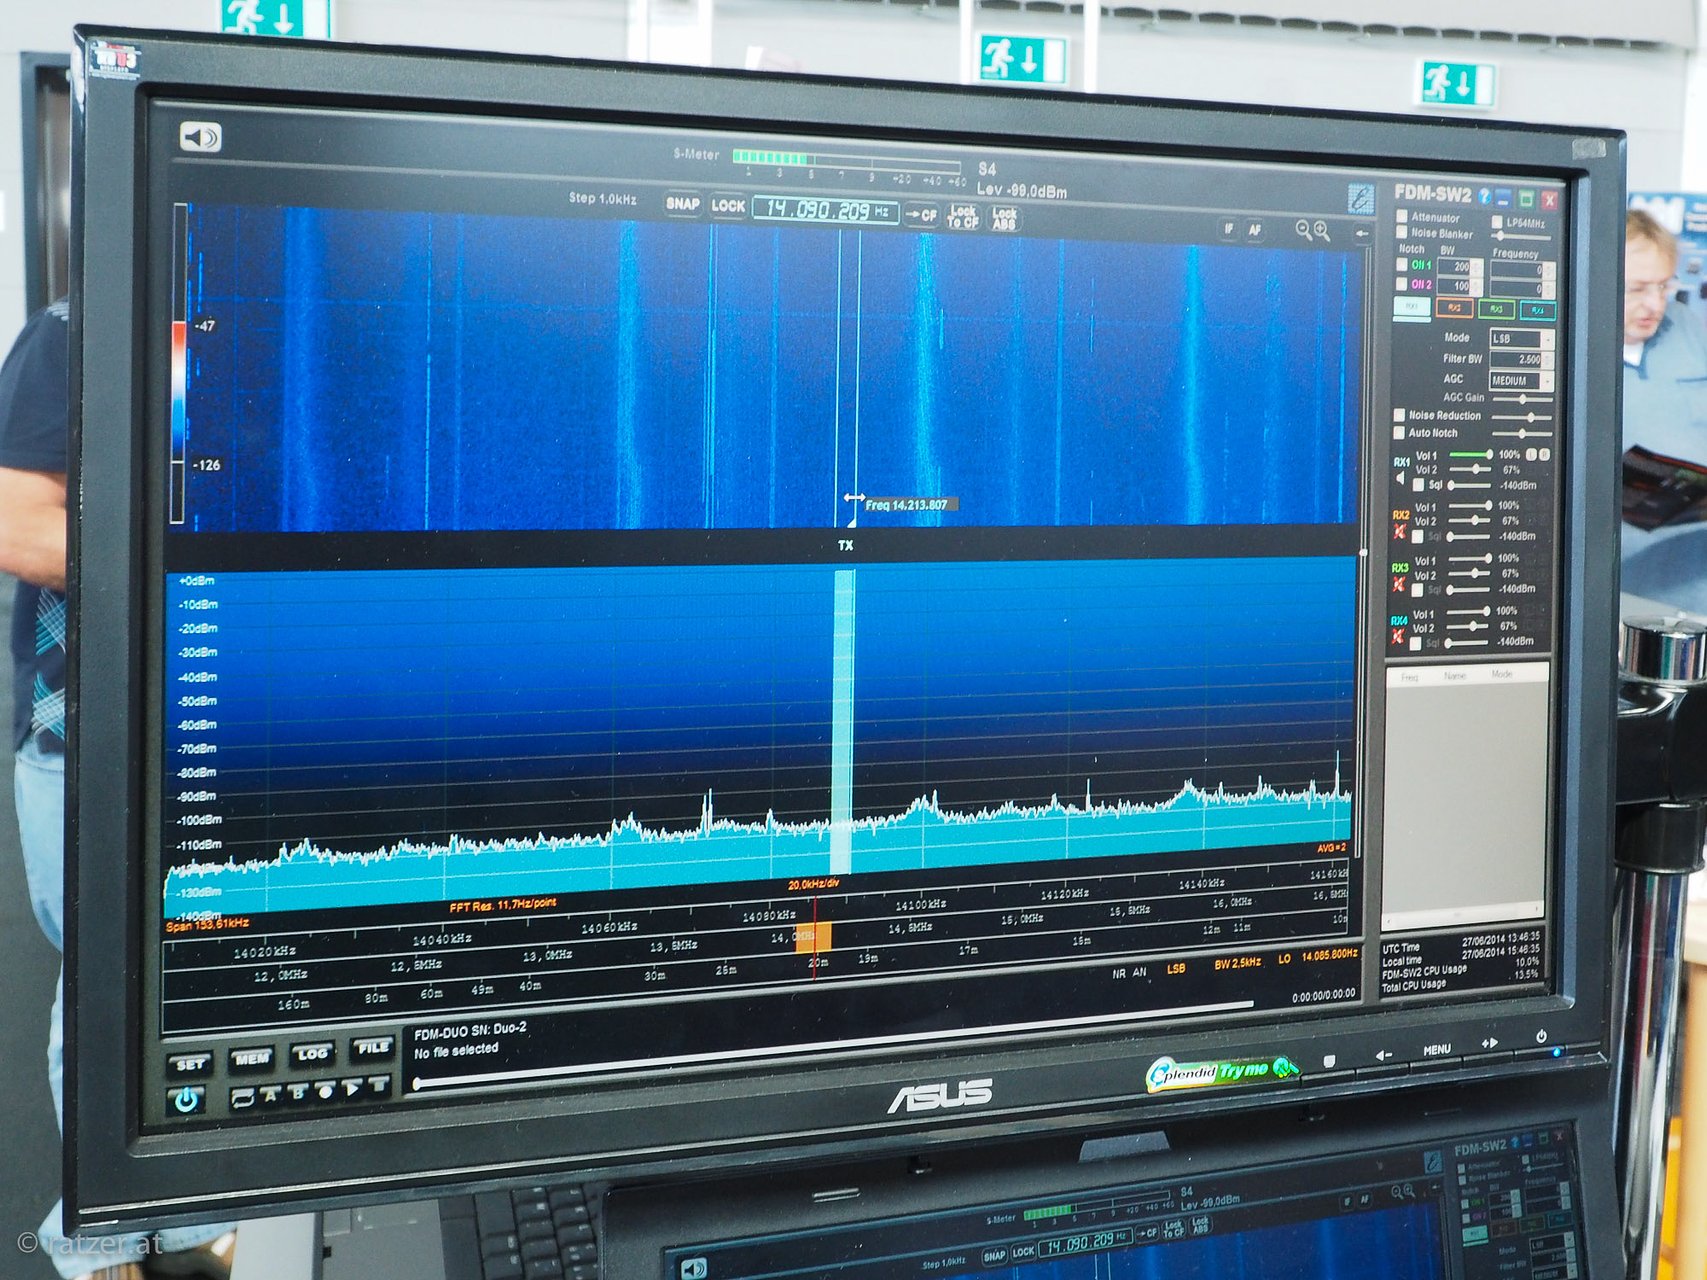Set loop point A marker

tap(270, 1095)
